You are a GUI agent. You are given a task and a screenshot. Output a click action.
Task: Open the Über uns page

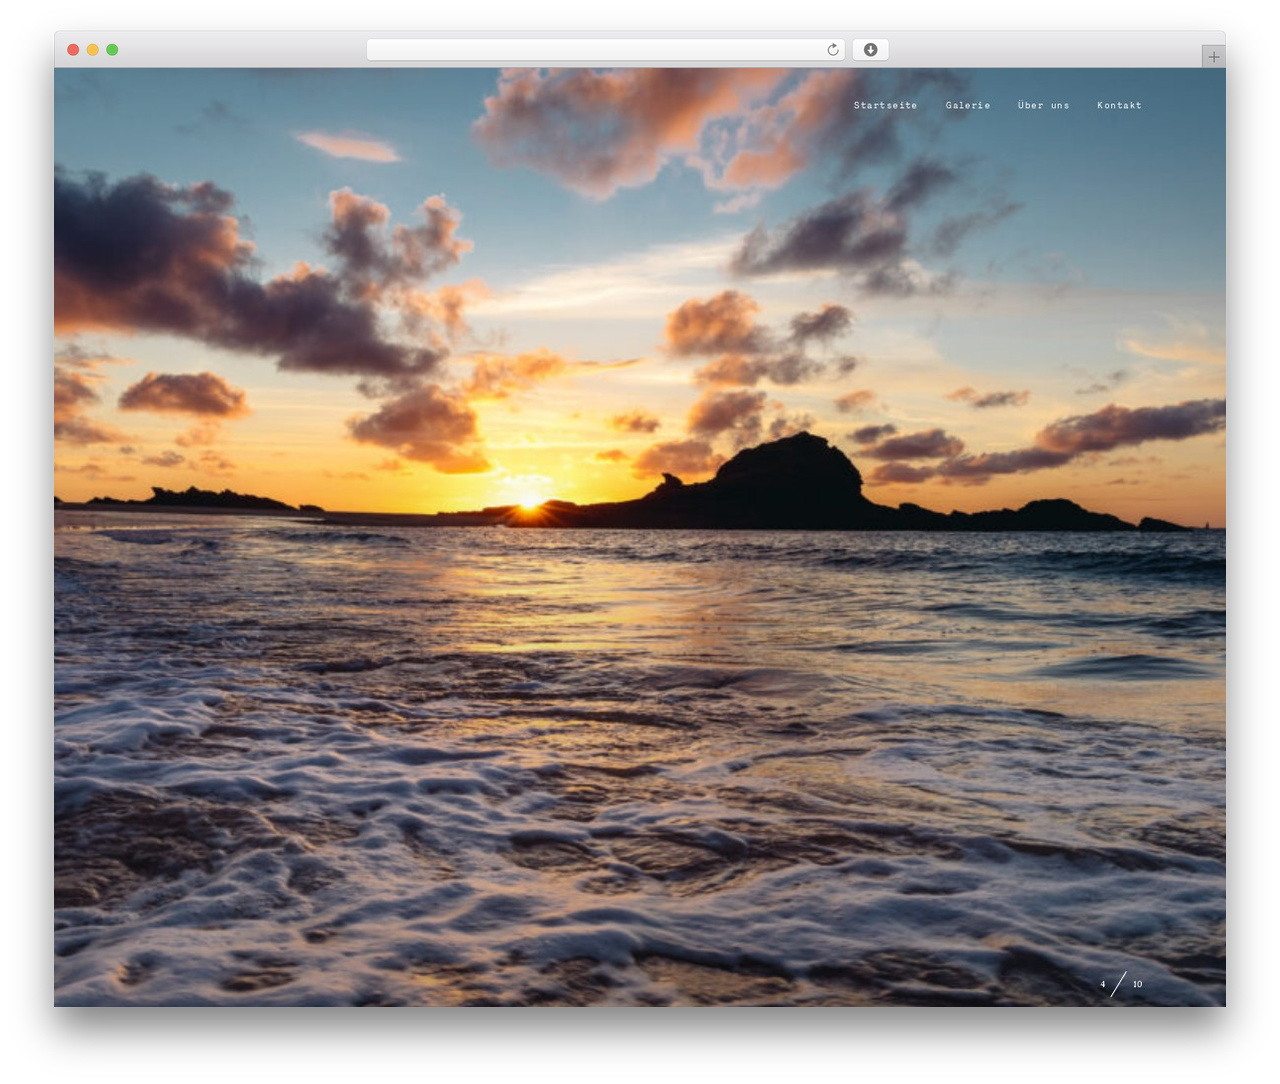[x=1044, y=105]
